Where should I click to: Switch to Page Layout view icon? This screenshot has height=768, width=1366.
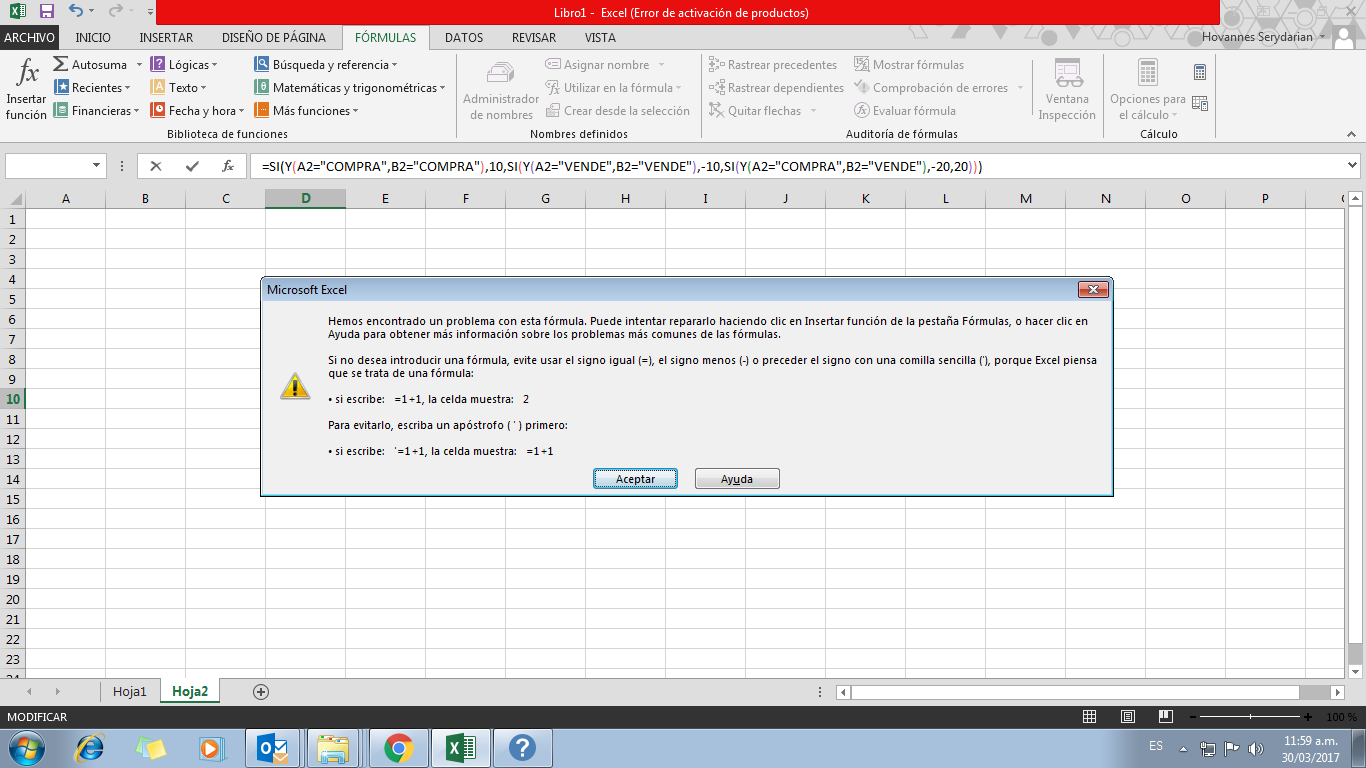coord(1127,717)
